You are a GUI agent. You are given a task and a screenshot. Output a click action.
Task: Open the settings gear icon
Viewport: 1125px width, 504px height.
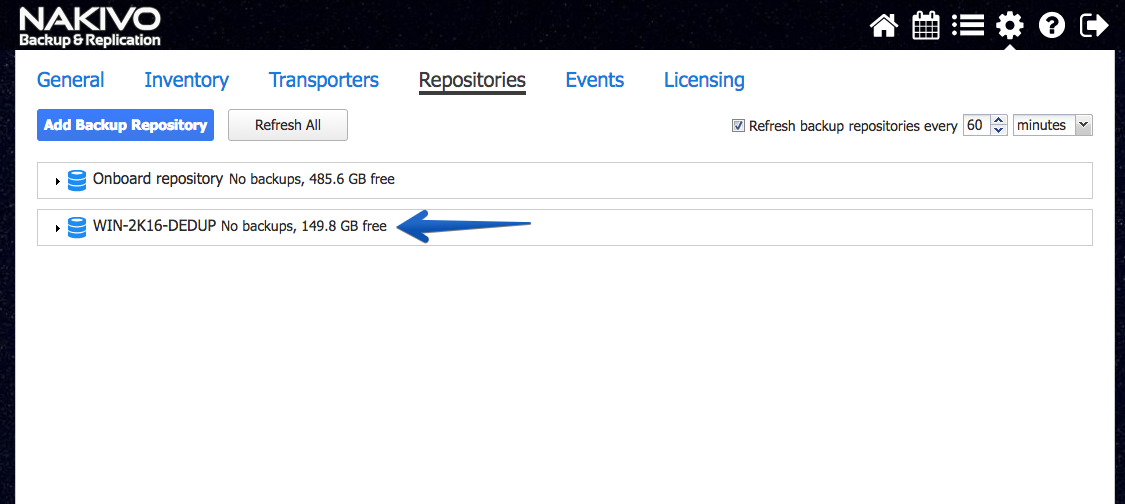coord(1010,27)
